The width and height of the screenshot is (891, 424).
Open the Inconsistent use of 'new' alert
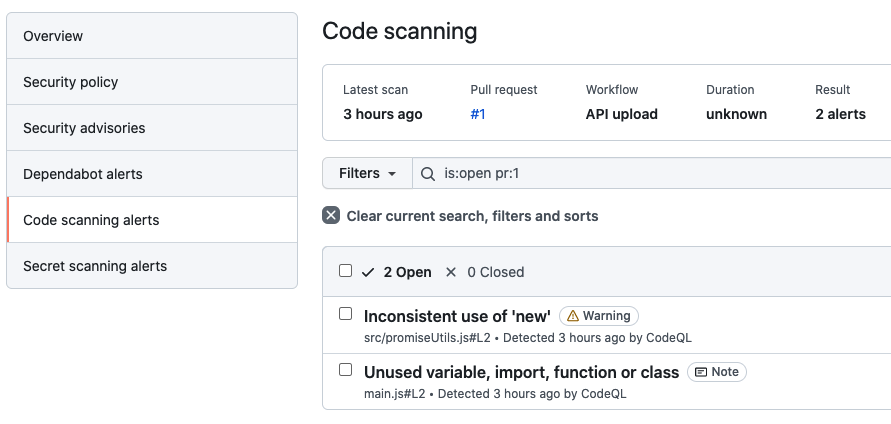point(457,316)
